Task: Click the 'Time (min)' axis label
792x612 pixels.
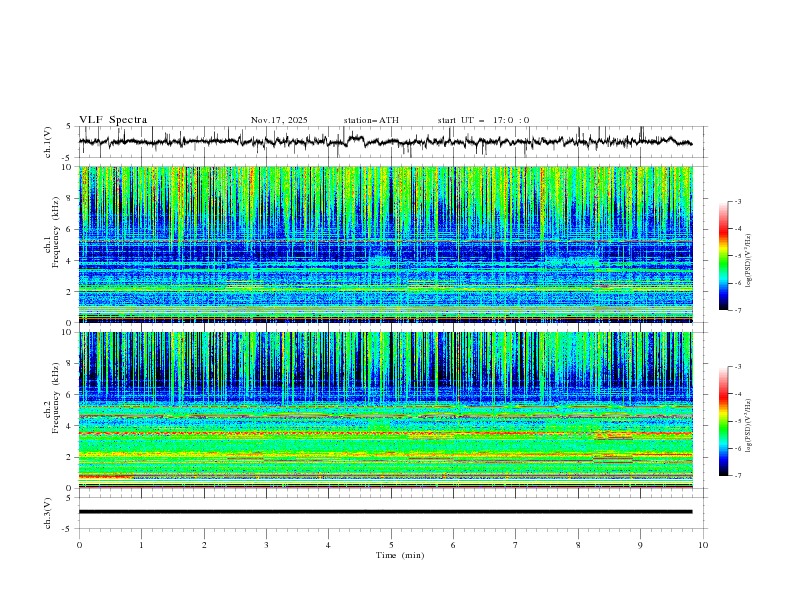Action: 400,555
